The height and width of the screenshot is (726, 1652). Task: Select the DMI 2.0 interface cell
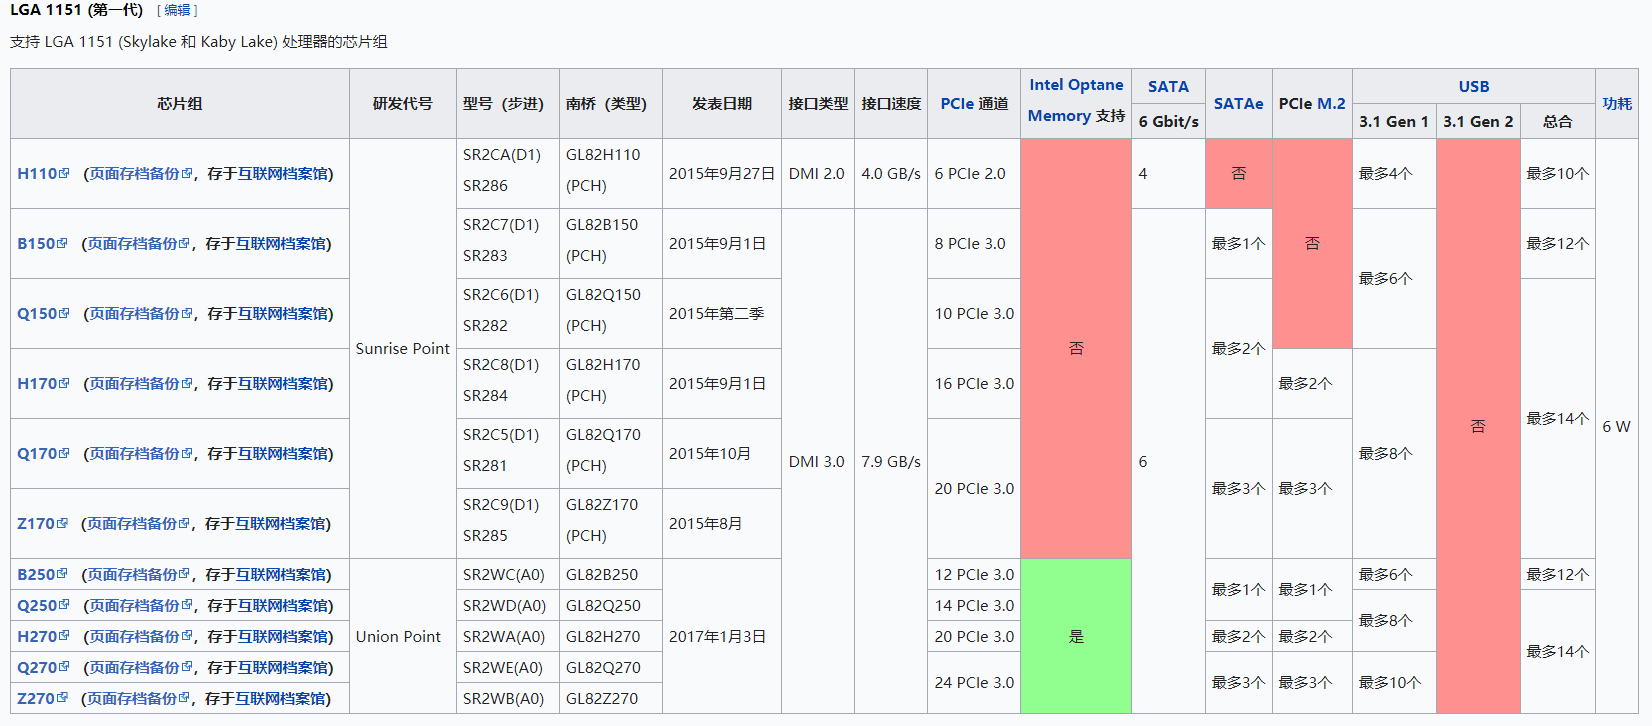click(x=818, y=174)
